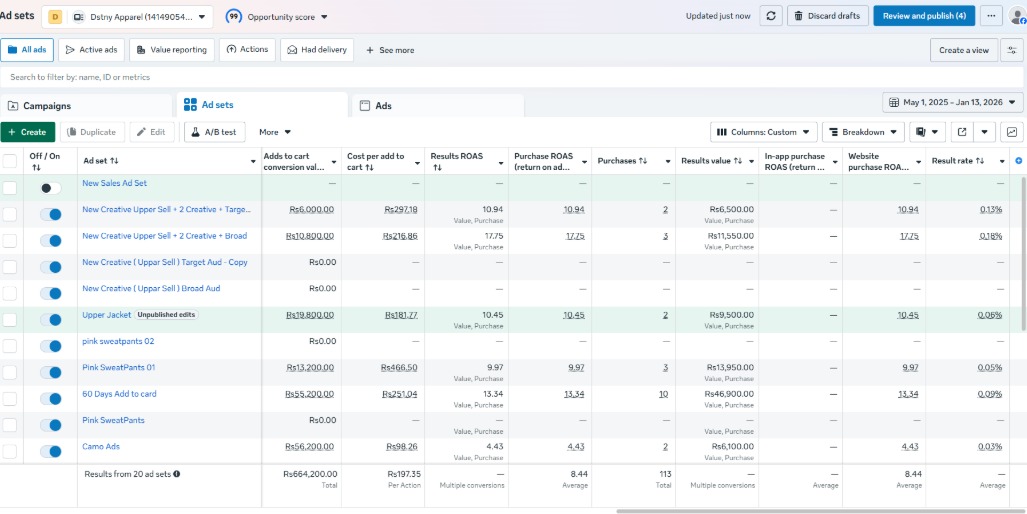Open the profile avatar menu
This screenshot has height=514, width=1027.
pyautogui.click(x=1017, y=16)
